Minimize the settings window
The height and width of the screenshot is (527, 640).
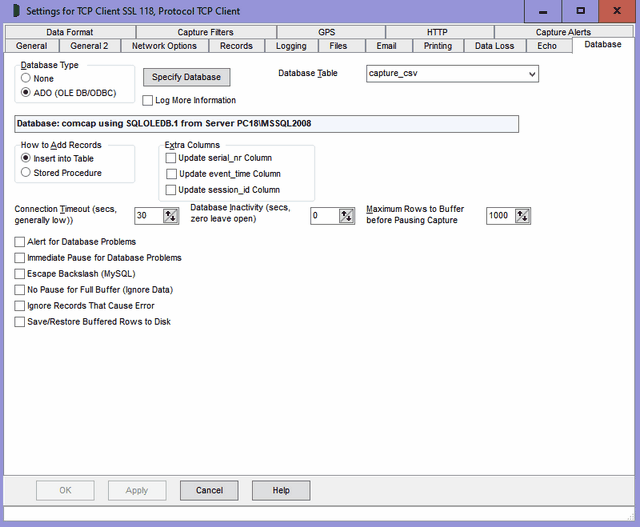[x=543, y=11]
